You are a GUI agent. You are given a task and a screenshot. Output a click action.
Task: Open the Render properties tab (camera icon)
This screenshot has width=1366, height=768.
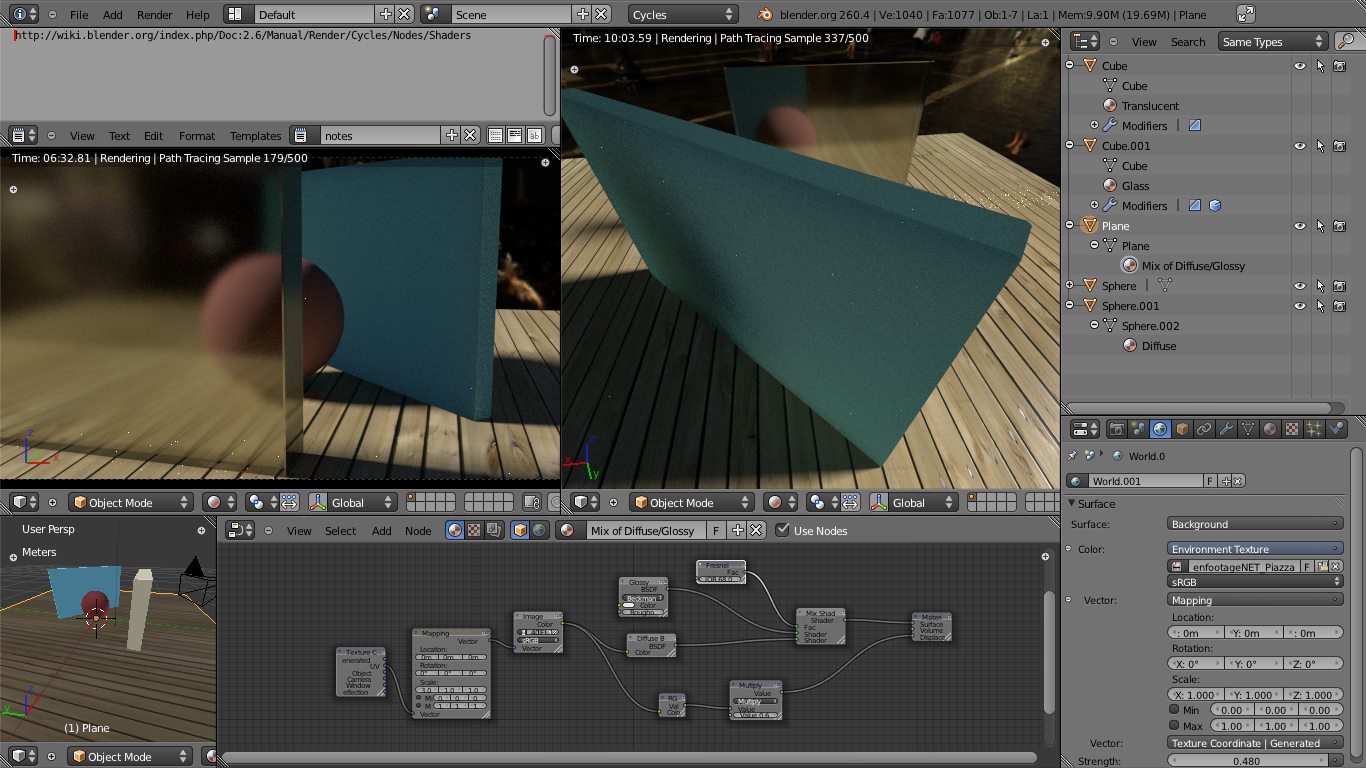1116,429
